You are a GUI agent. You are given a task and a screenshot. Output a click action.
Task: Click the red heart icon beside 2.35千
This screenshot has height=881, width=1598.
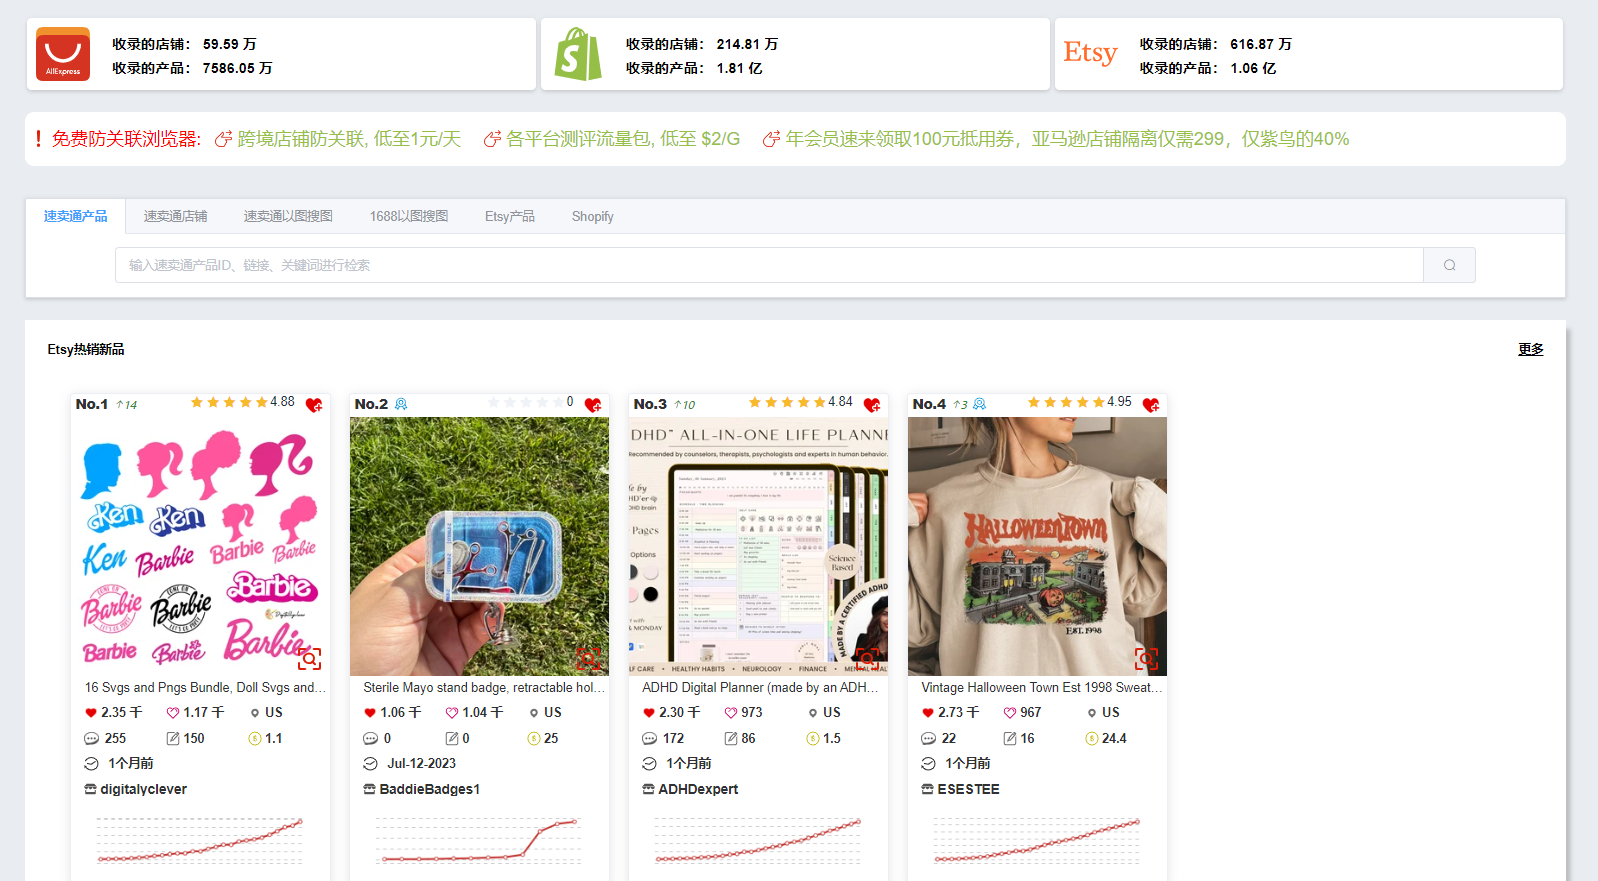click(91, 713)
